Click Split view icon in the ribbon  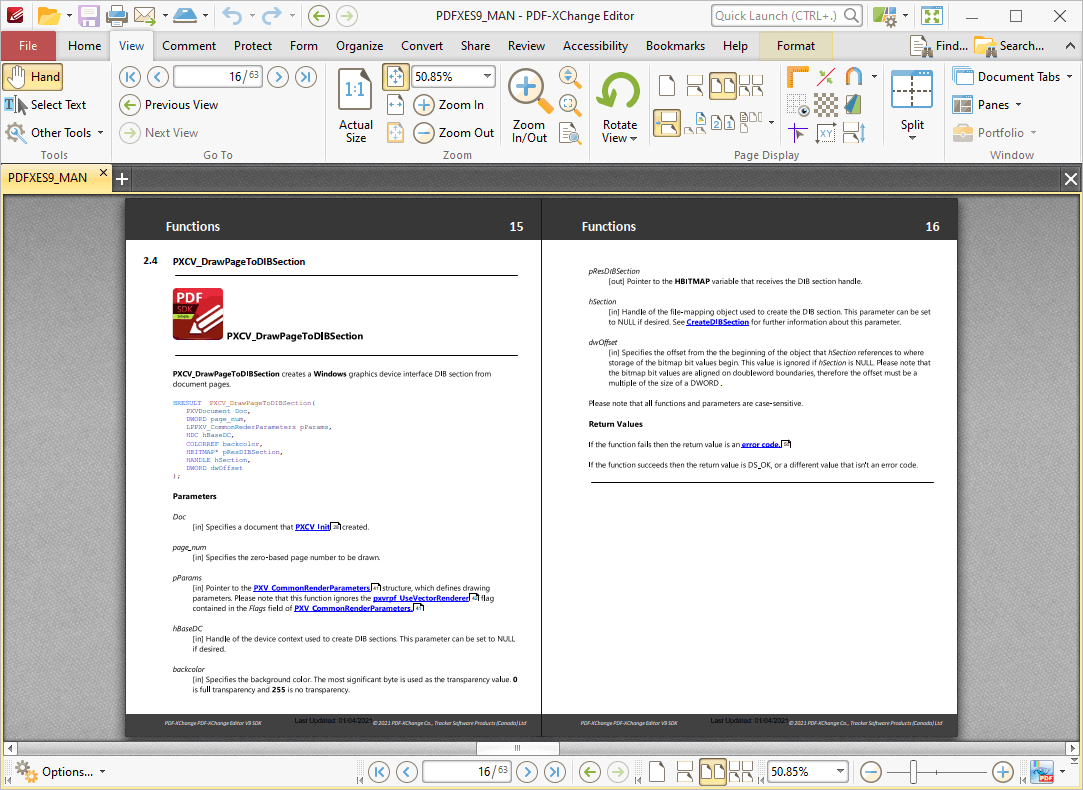click(x=911, y=105)
